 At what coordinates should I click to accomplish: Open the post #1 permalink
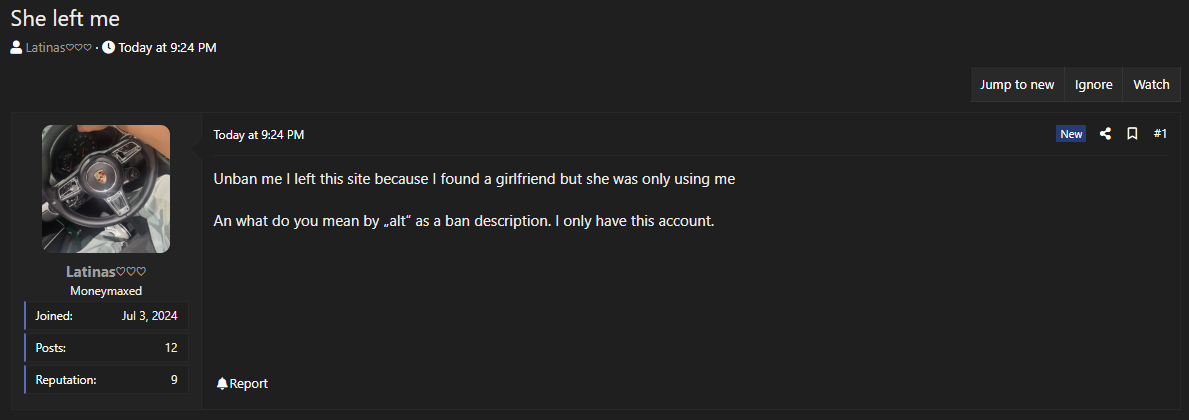click(1160, 134)
